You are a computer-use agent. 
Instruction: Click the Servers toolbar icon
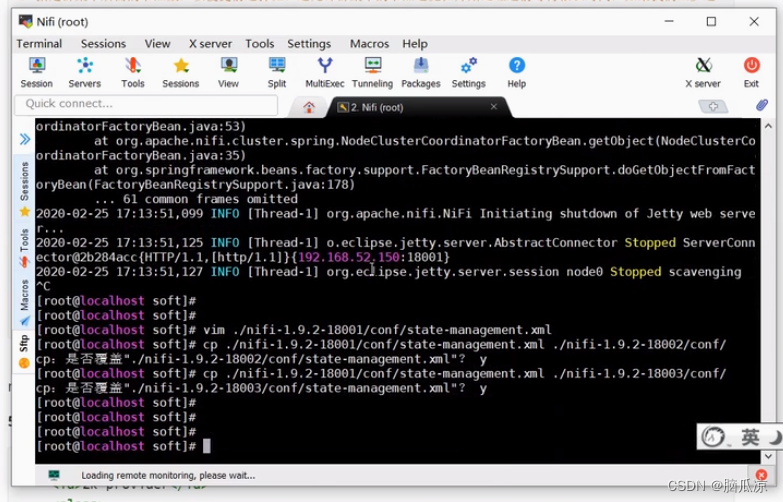point(84,72)
